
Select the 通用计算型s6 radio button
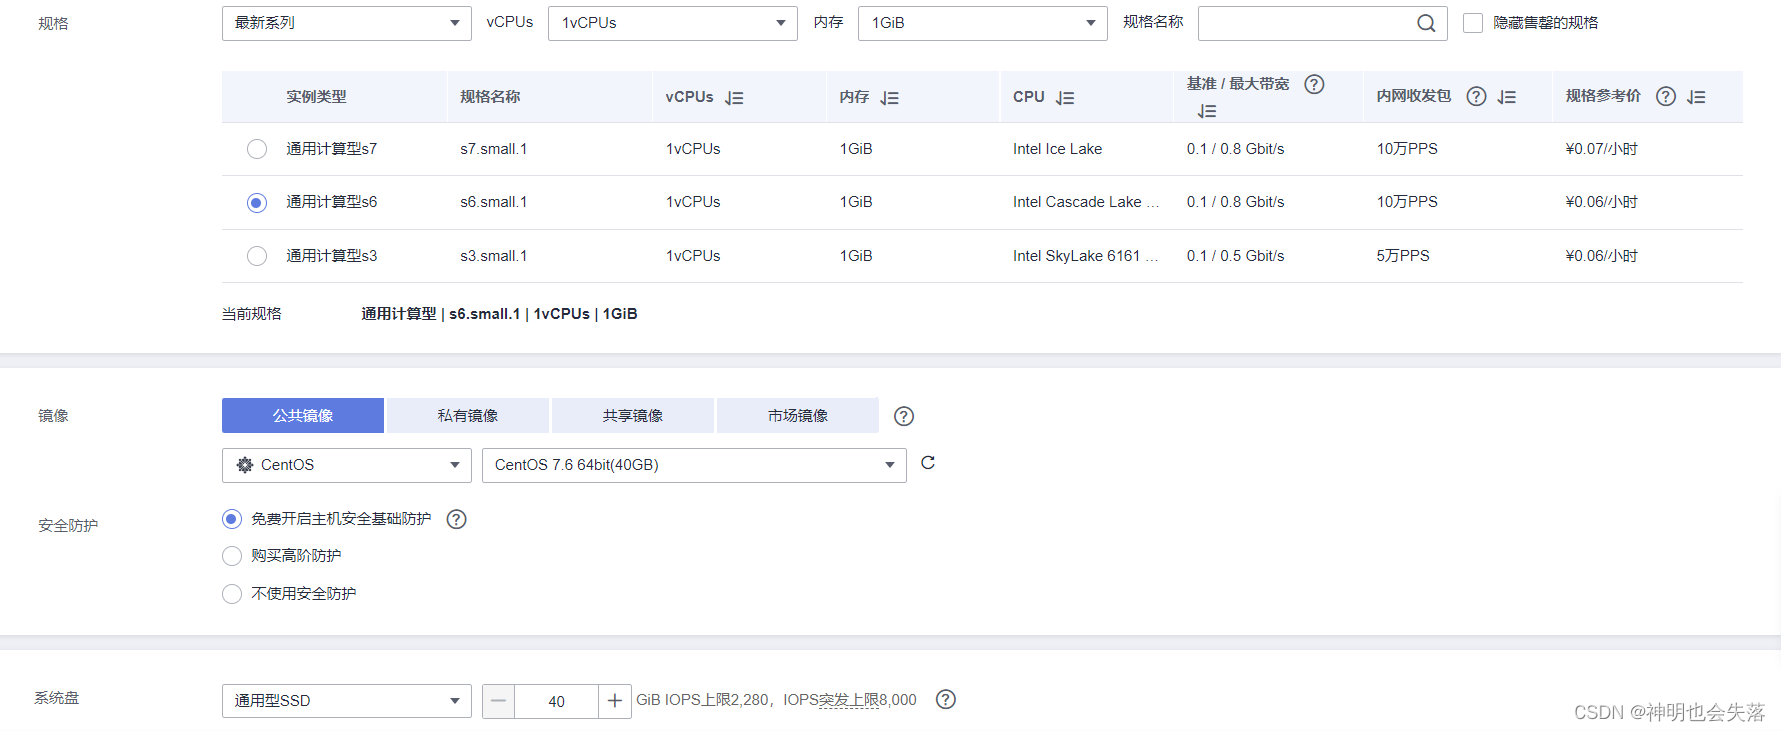(257, 203)
